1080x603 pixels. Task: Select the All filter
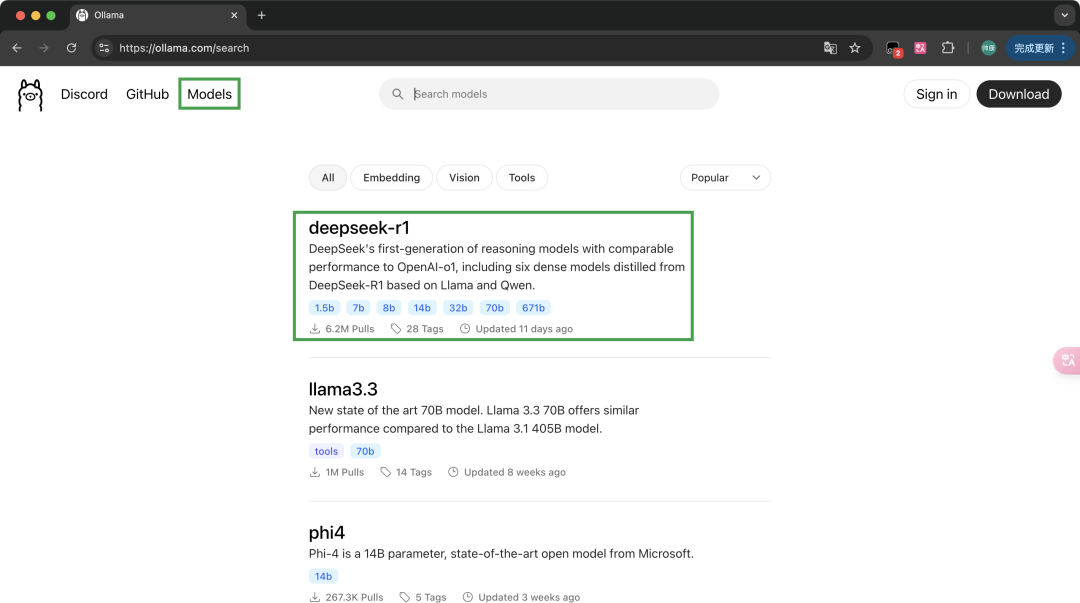[x=328, y=178]
